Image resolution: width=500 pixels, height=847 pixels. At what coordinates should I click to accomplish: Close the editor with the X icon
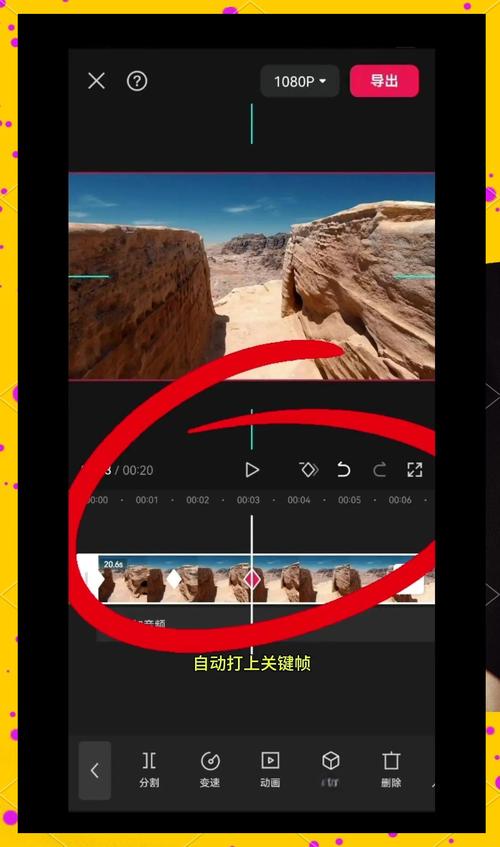click(97, 81)
